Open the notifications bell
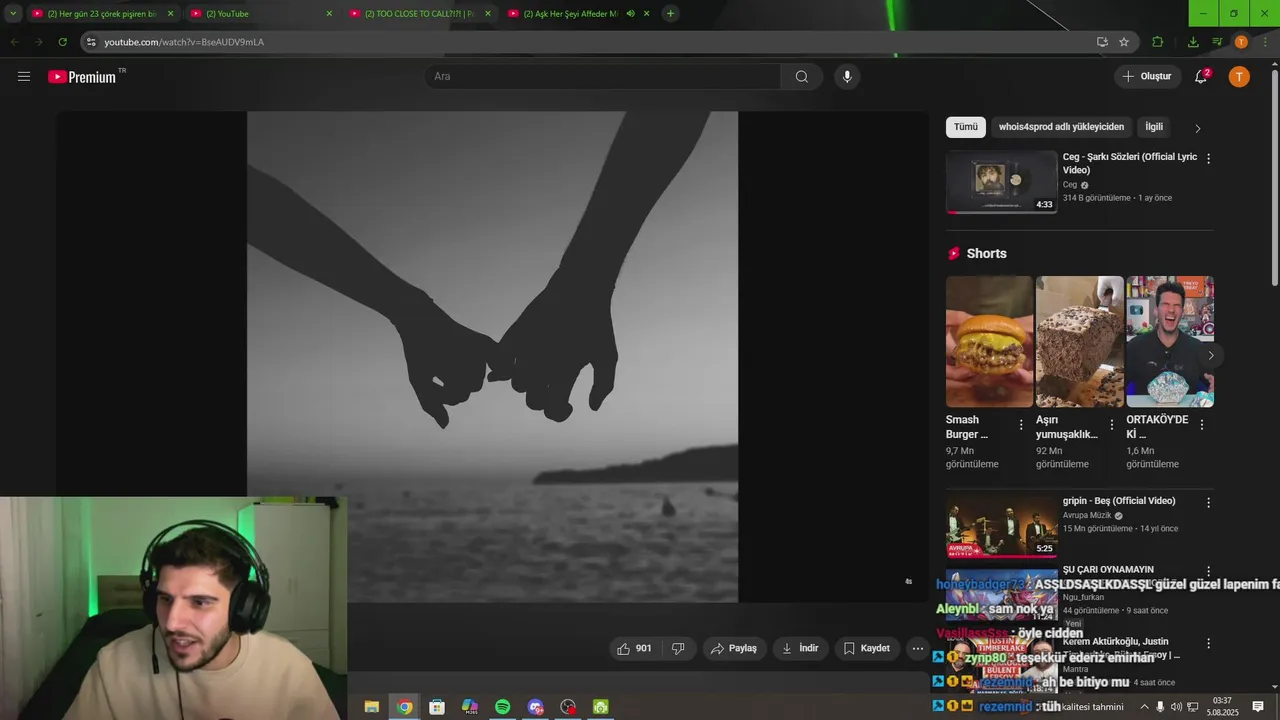Viewport: 1280px width, 720px height. 1201,76
